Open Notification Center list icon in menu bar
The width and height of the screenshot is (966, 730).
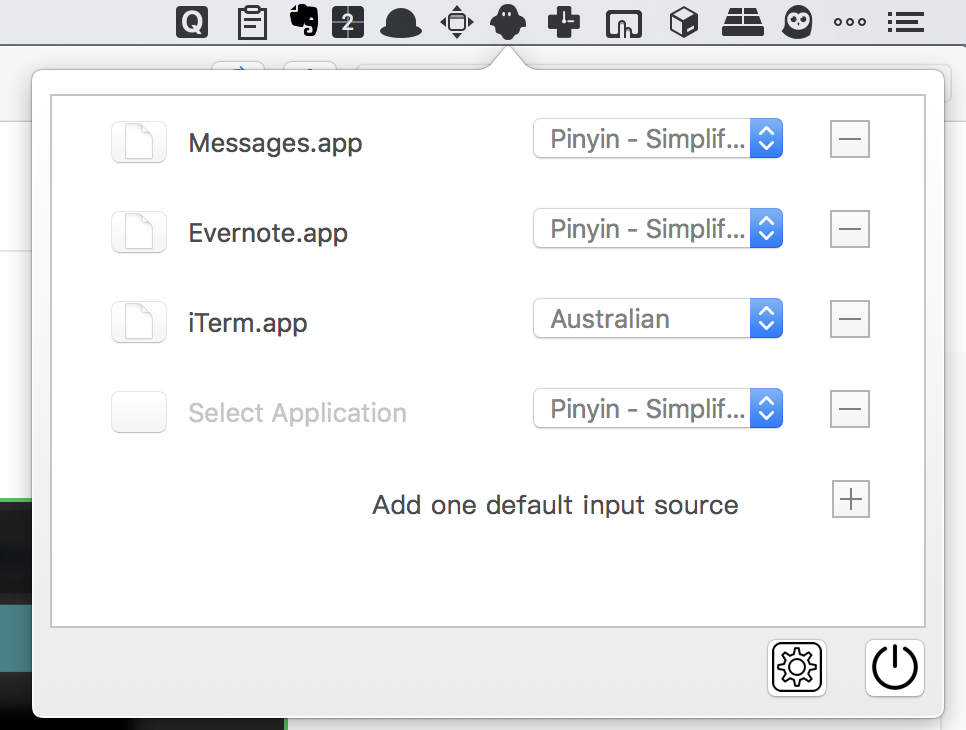[x=905, y=21]
